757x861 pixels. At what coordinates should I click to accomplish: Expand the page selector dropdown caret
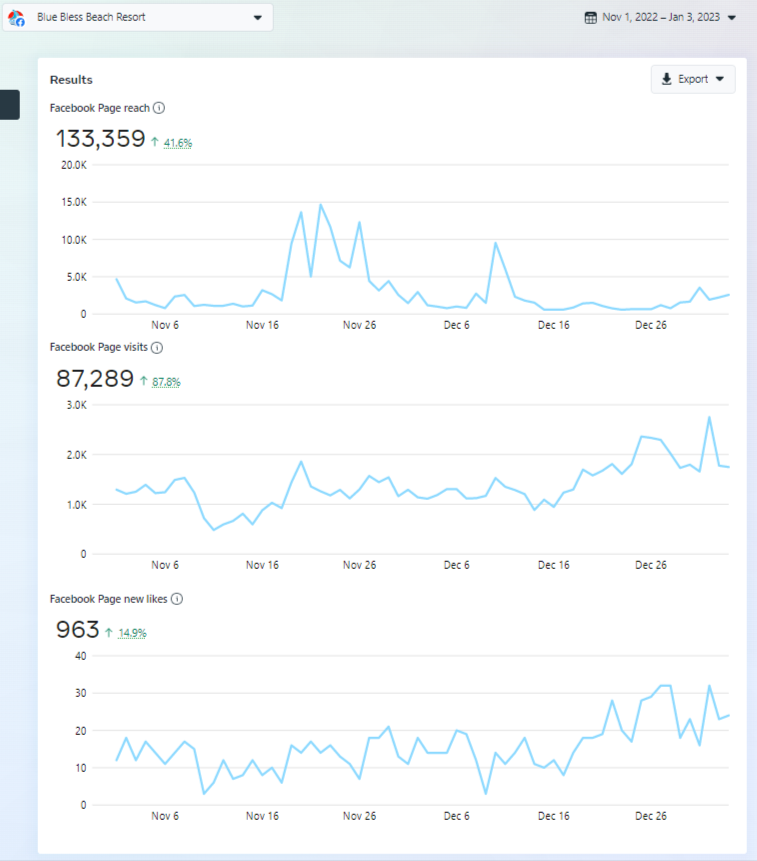coord(257,18)
